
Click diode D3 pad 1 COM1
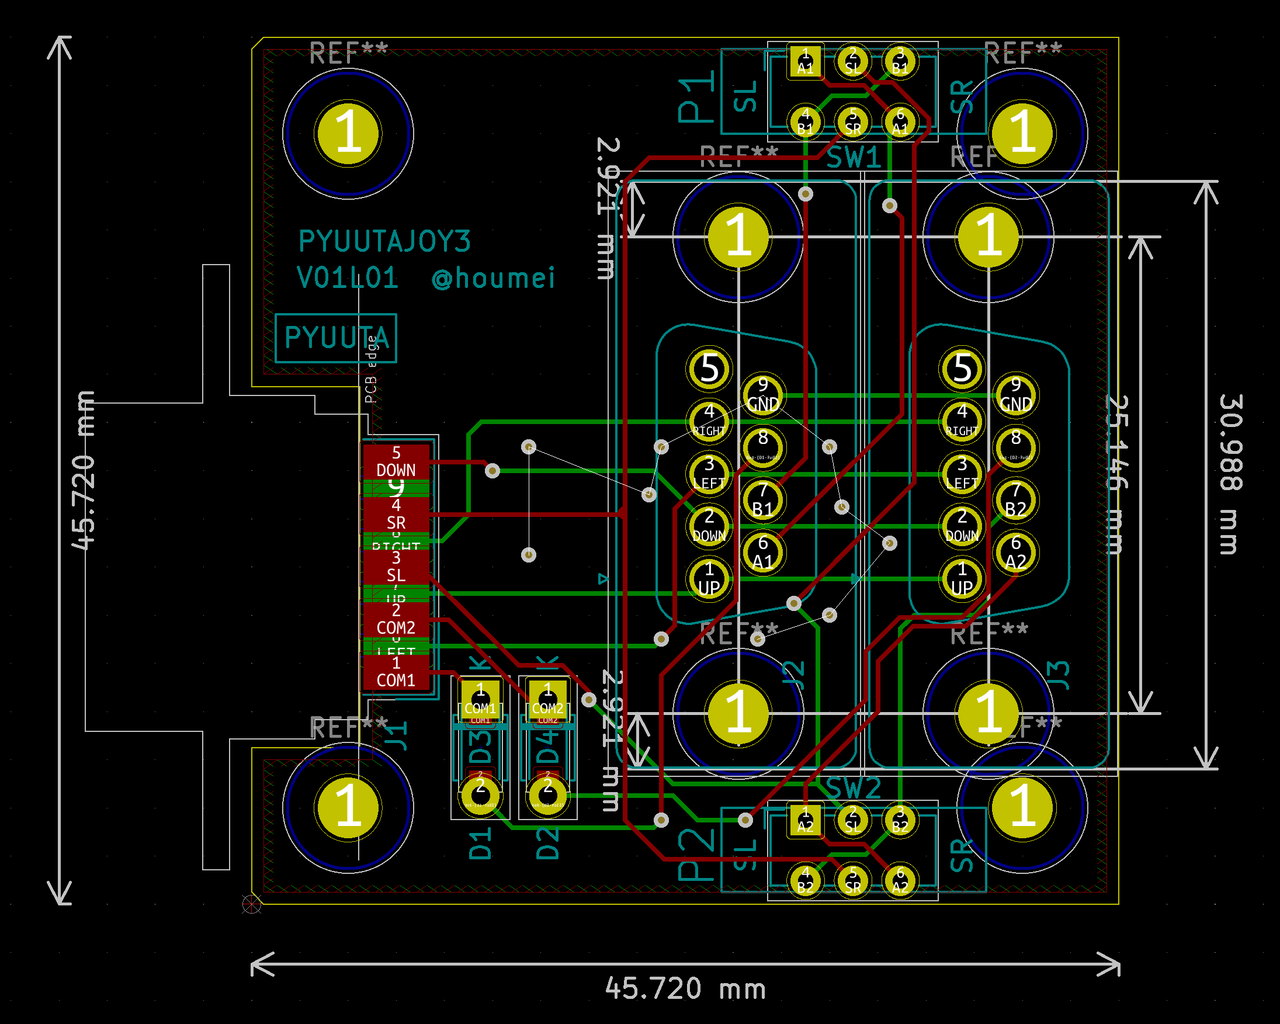(x=480, y=700)
